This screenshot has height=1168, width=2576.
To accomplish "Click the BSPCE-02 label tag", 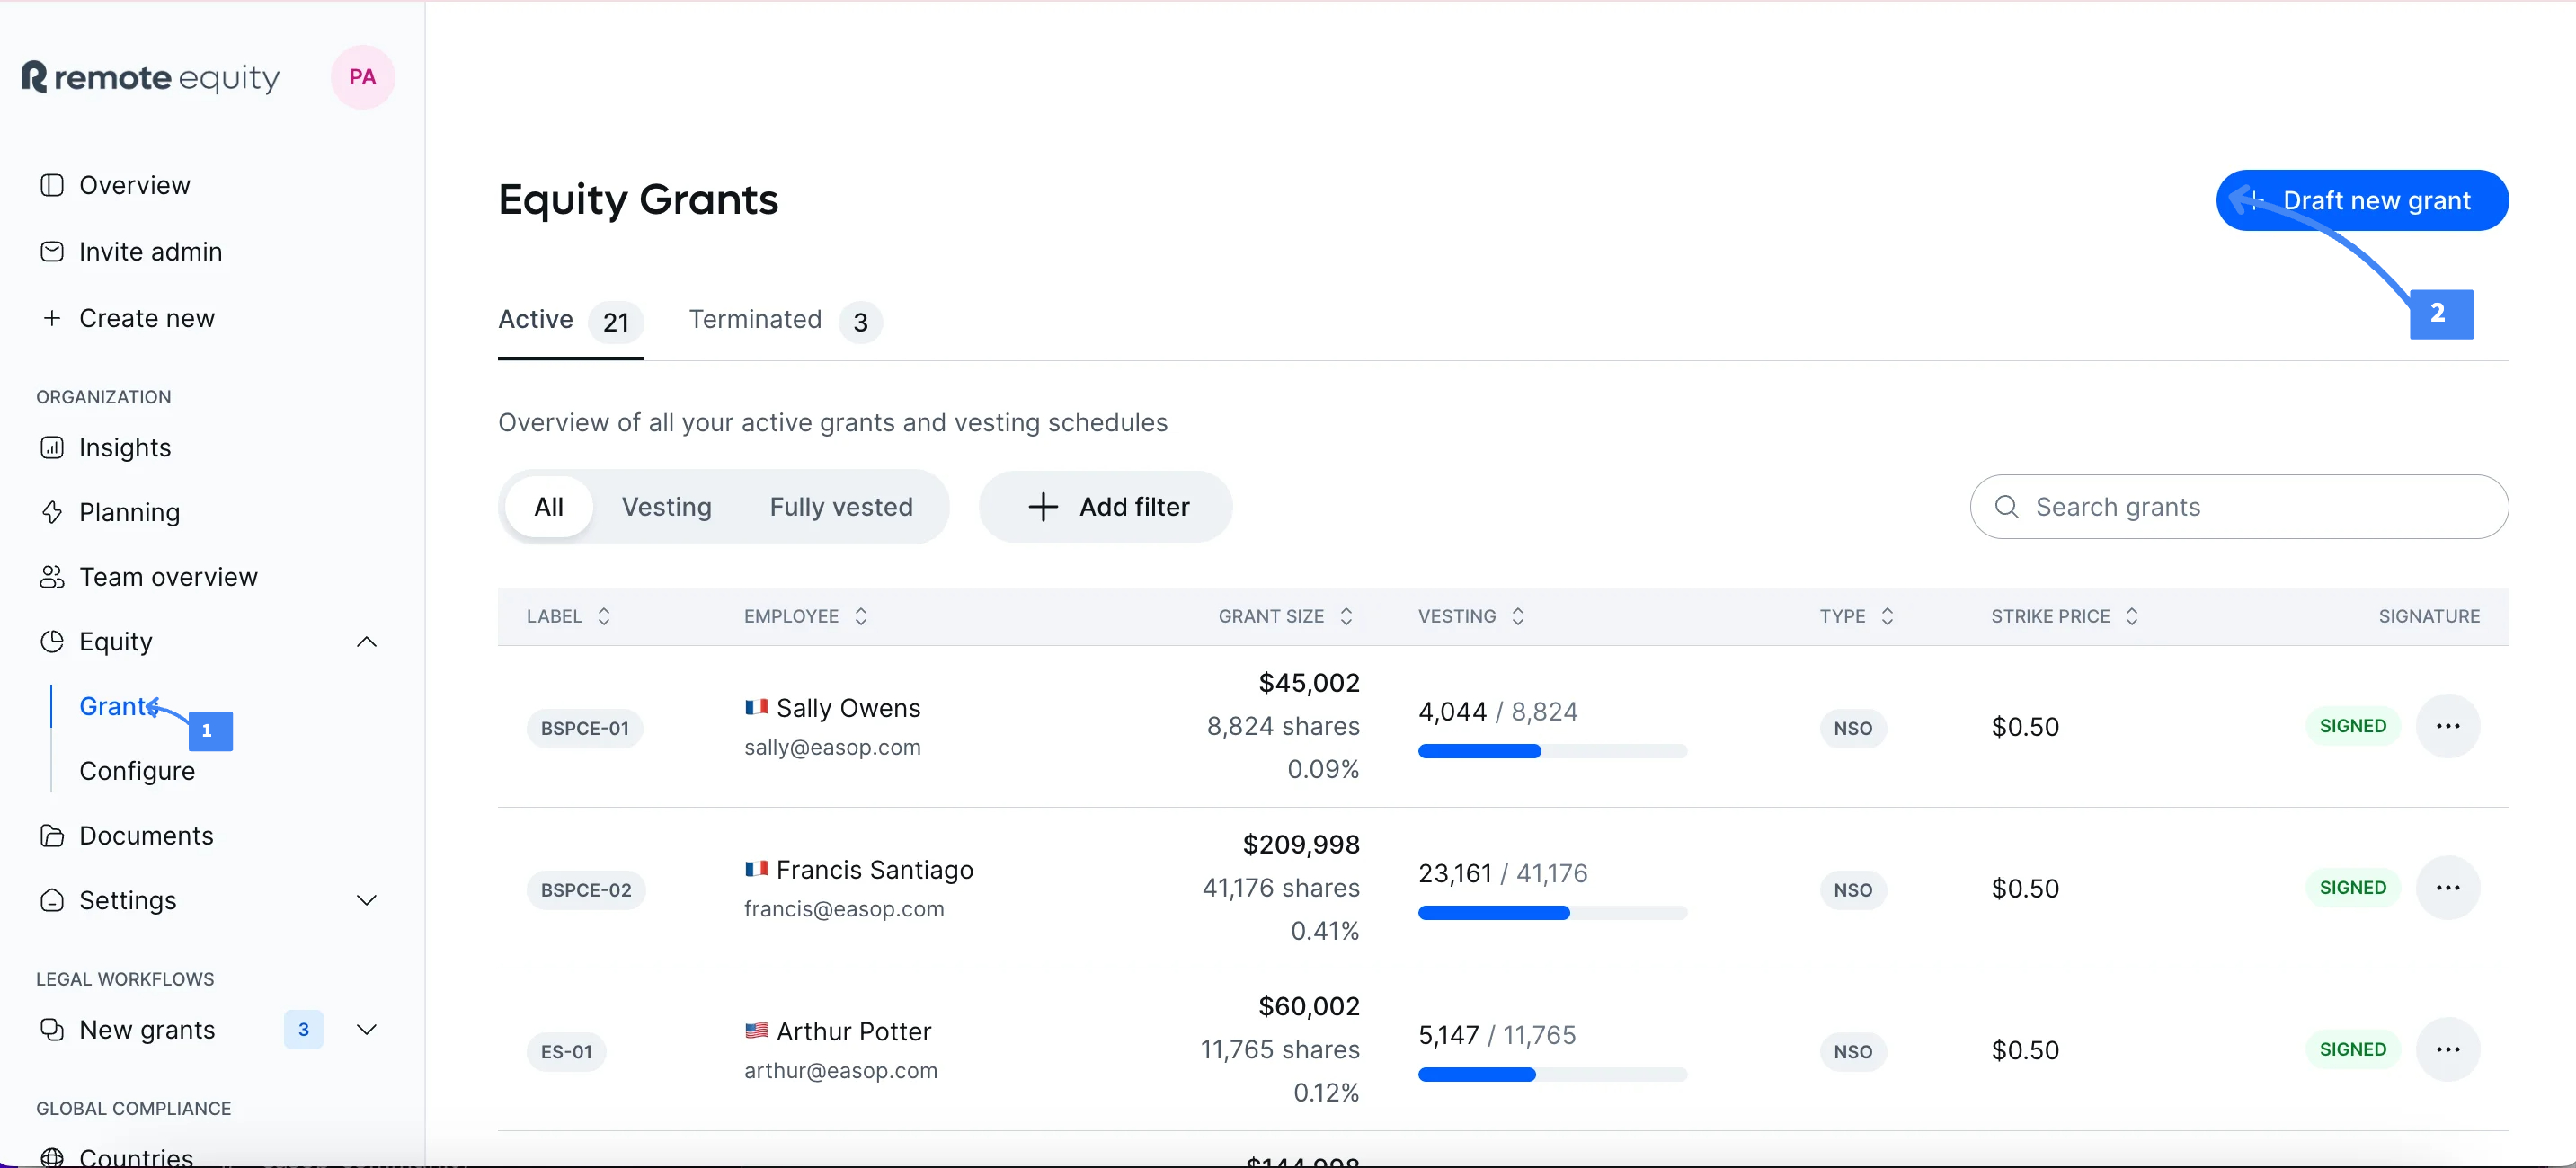I will click(586, 891).
